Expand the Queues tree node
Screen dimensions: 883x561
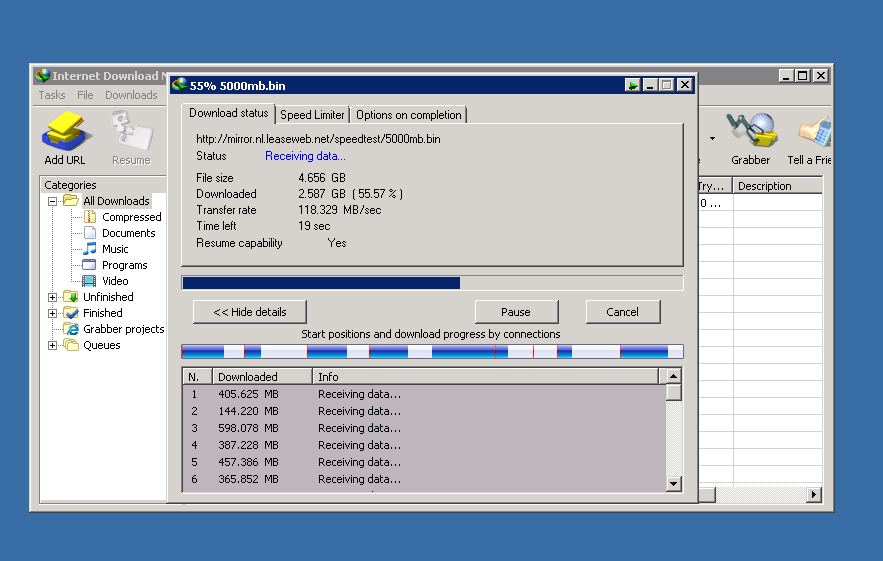coord(52,345)
